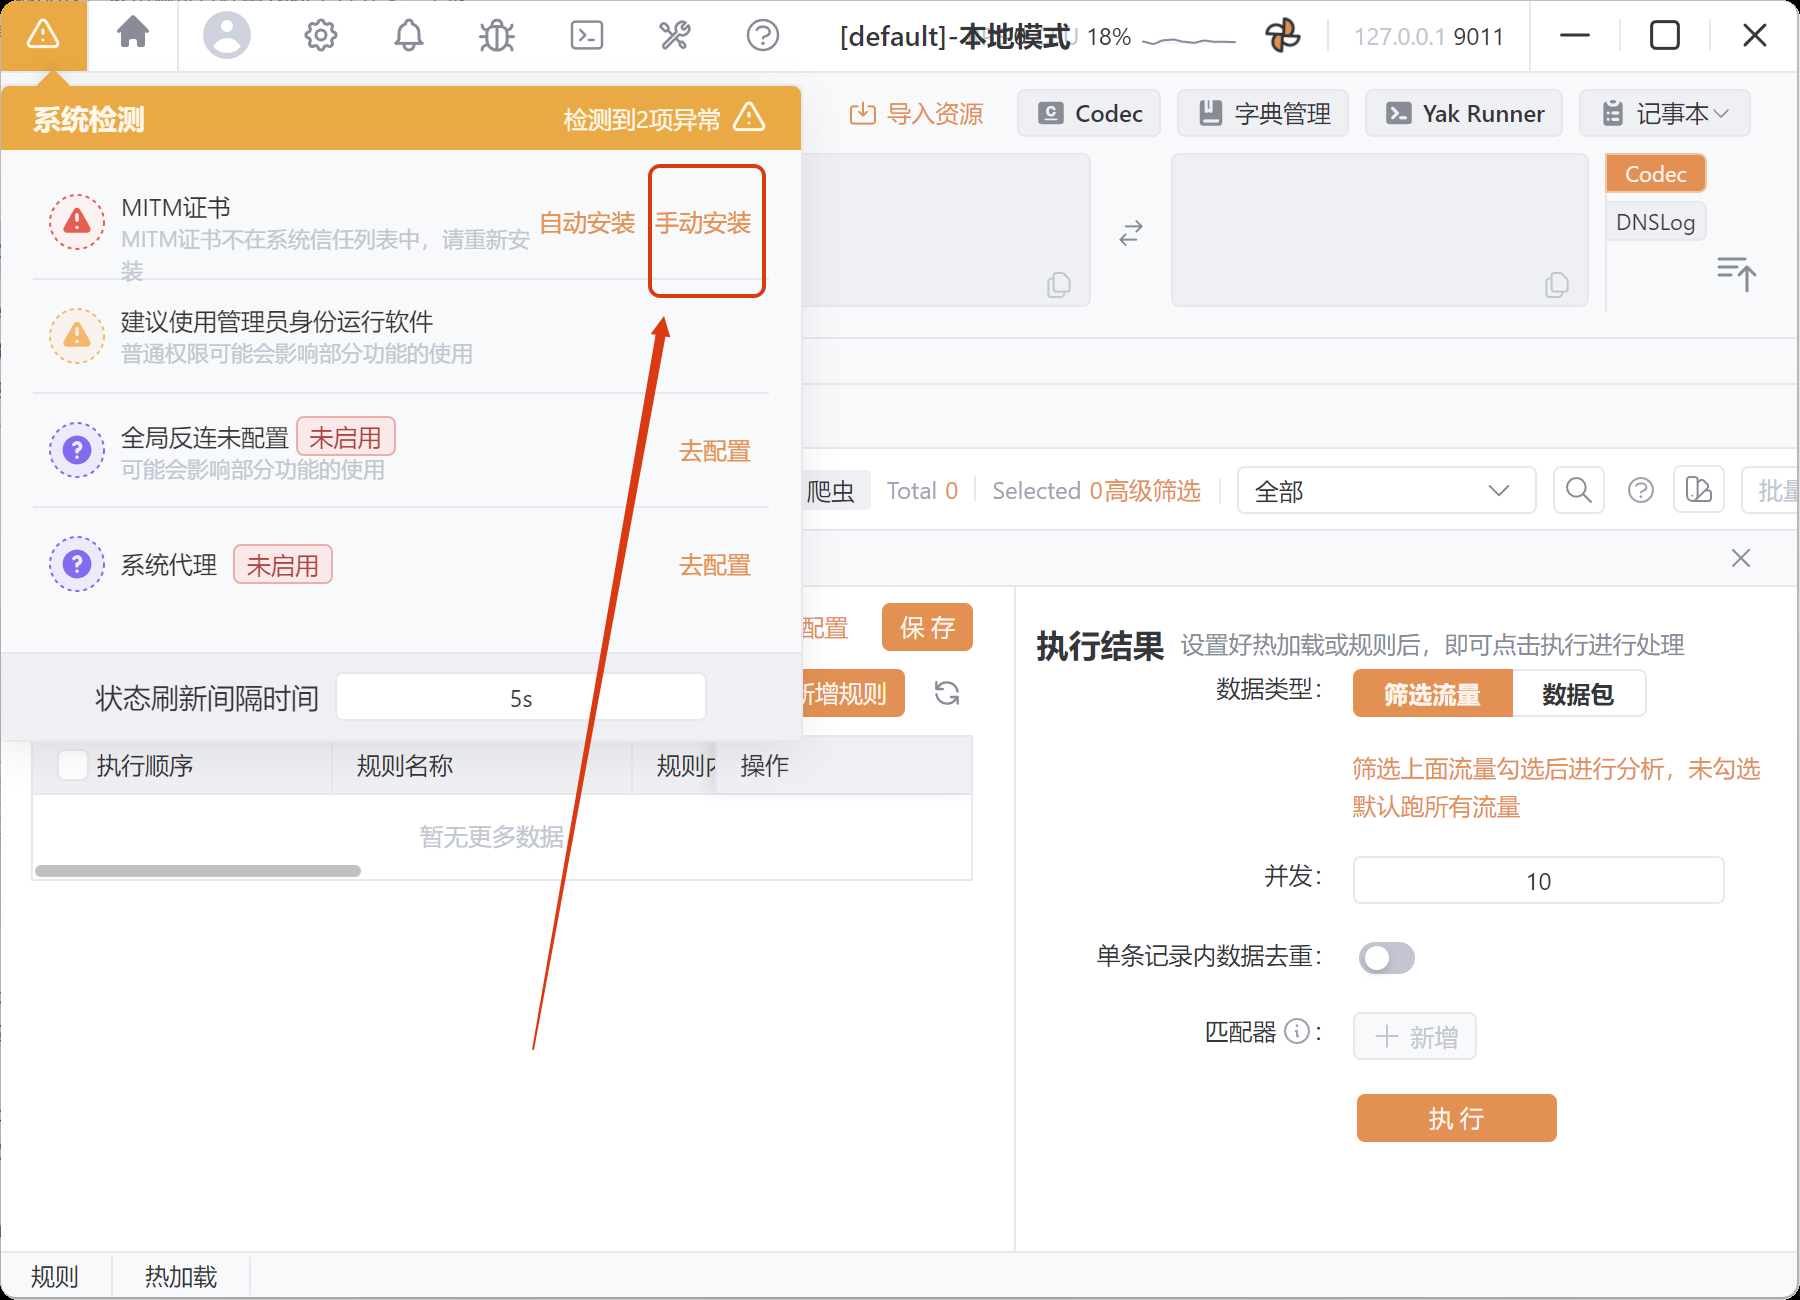Check the execution order header checkbox

(73, 765)
